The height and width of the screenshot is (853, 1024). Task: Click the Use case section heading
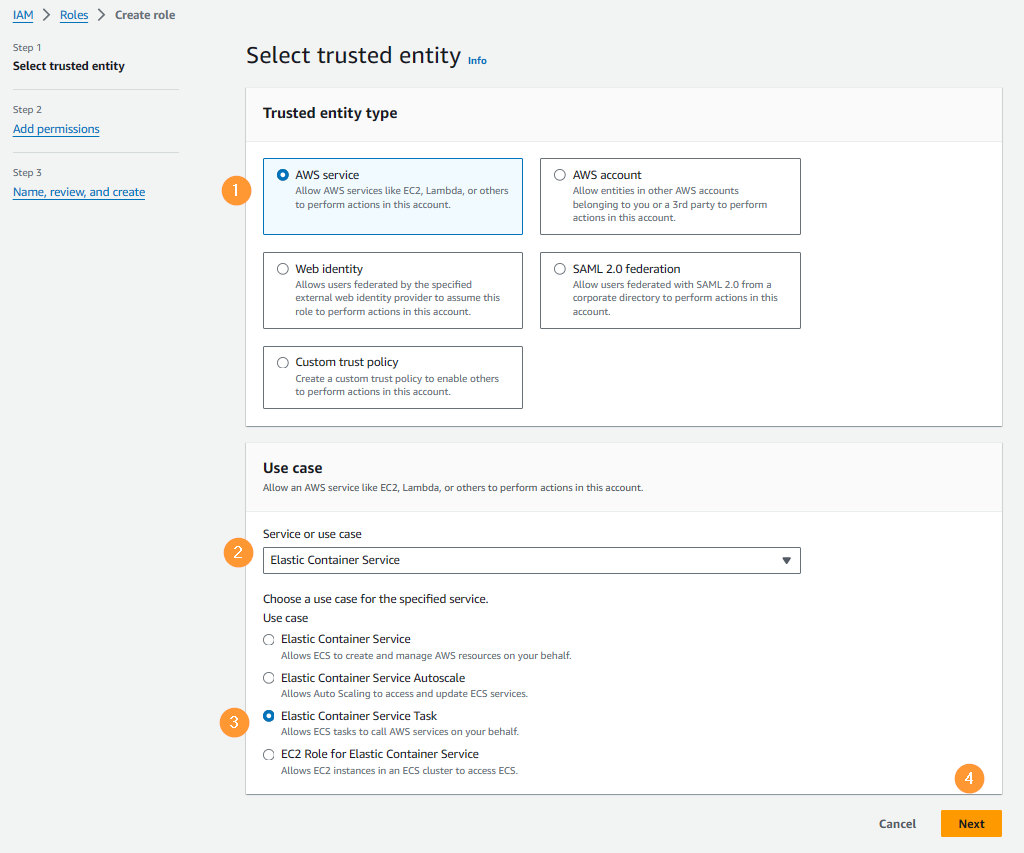293,468
